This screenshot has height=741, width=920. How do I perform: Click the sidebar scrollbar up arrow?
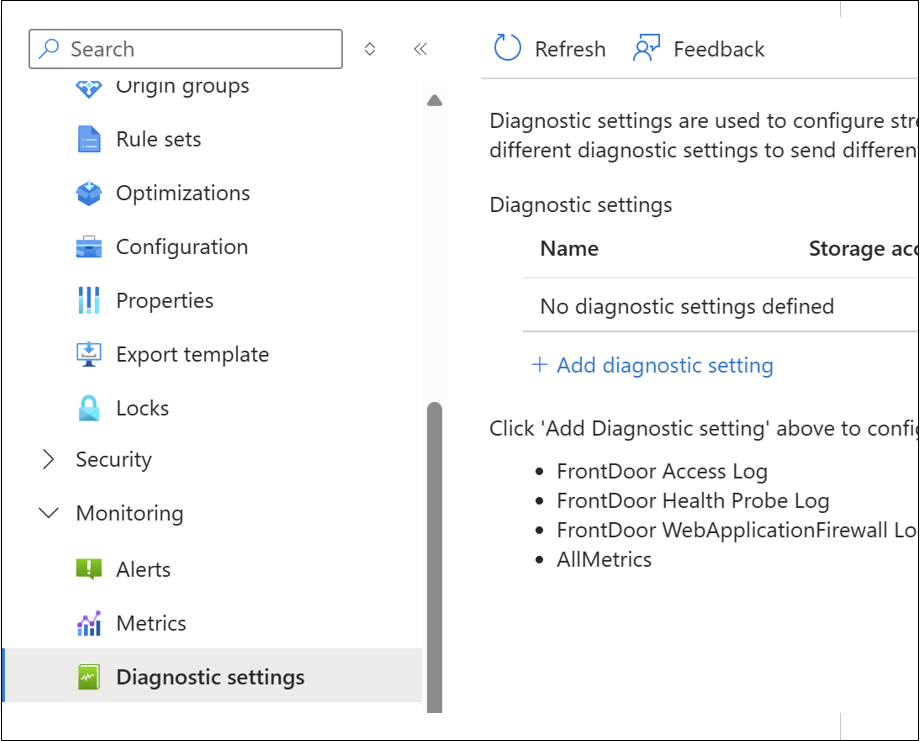[x=434, y=100]
